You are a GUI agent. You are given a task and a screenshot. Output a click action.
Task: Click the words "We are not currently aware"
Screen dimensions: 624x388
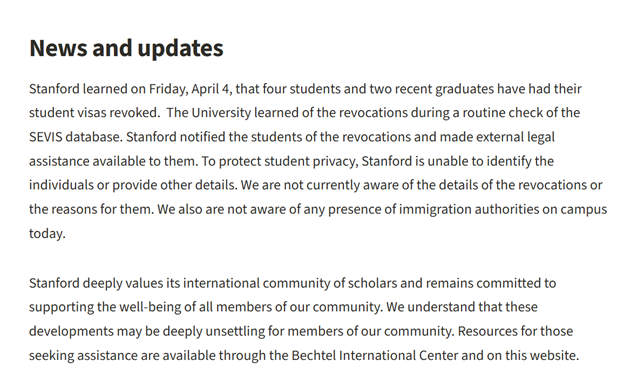click(321, 185)
